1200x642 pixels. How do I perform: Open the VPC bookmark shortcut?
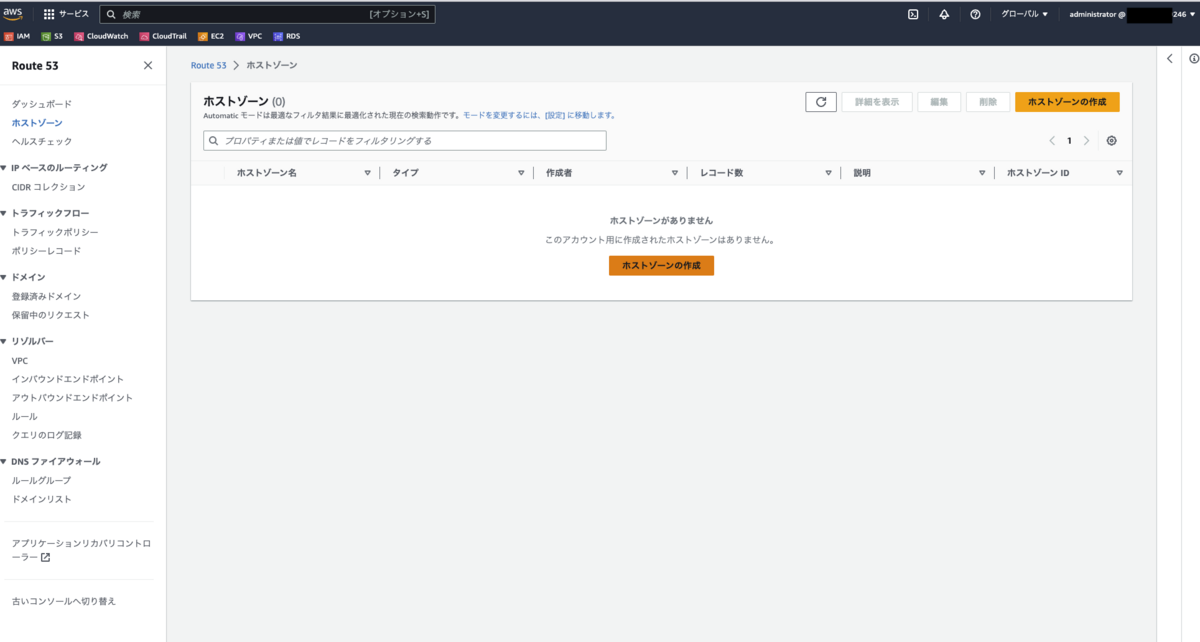coord(249,36)
